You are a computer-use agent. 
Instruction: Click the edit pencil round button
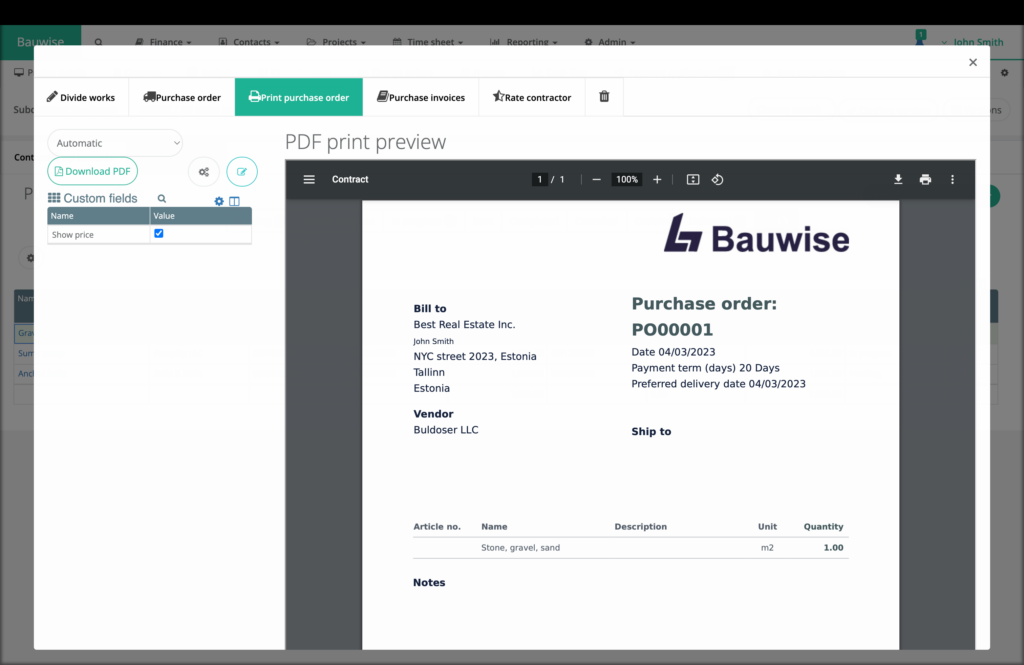click(242, 172)
